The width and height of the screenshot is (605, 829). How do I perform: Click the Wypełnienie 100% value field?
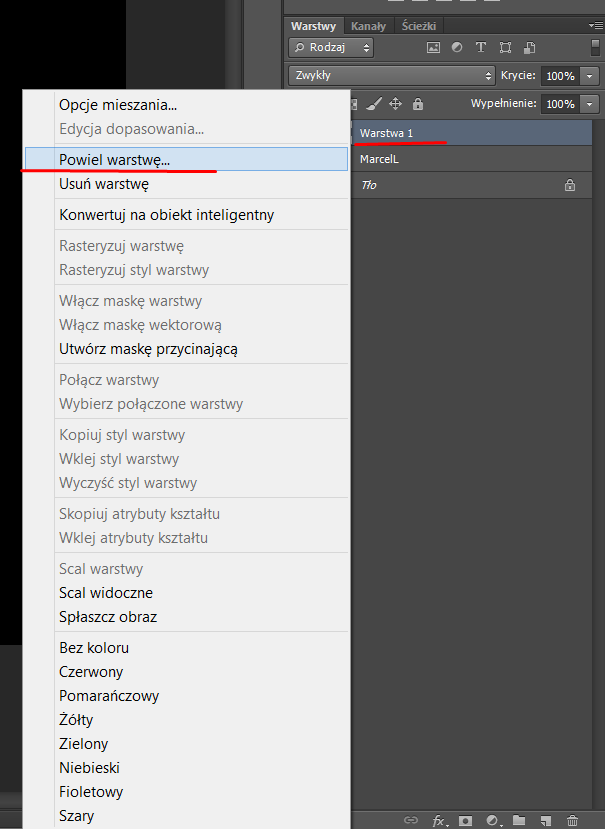561,104
